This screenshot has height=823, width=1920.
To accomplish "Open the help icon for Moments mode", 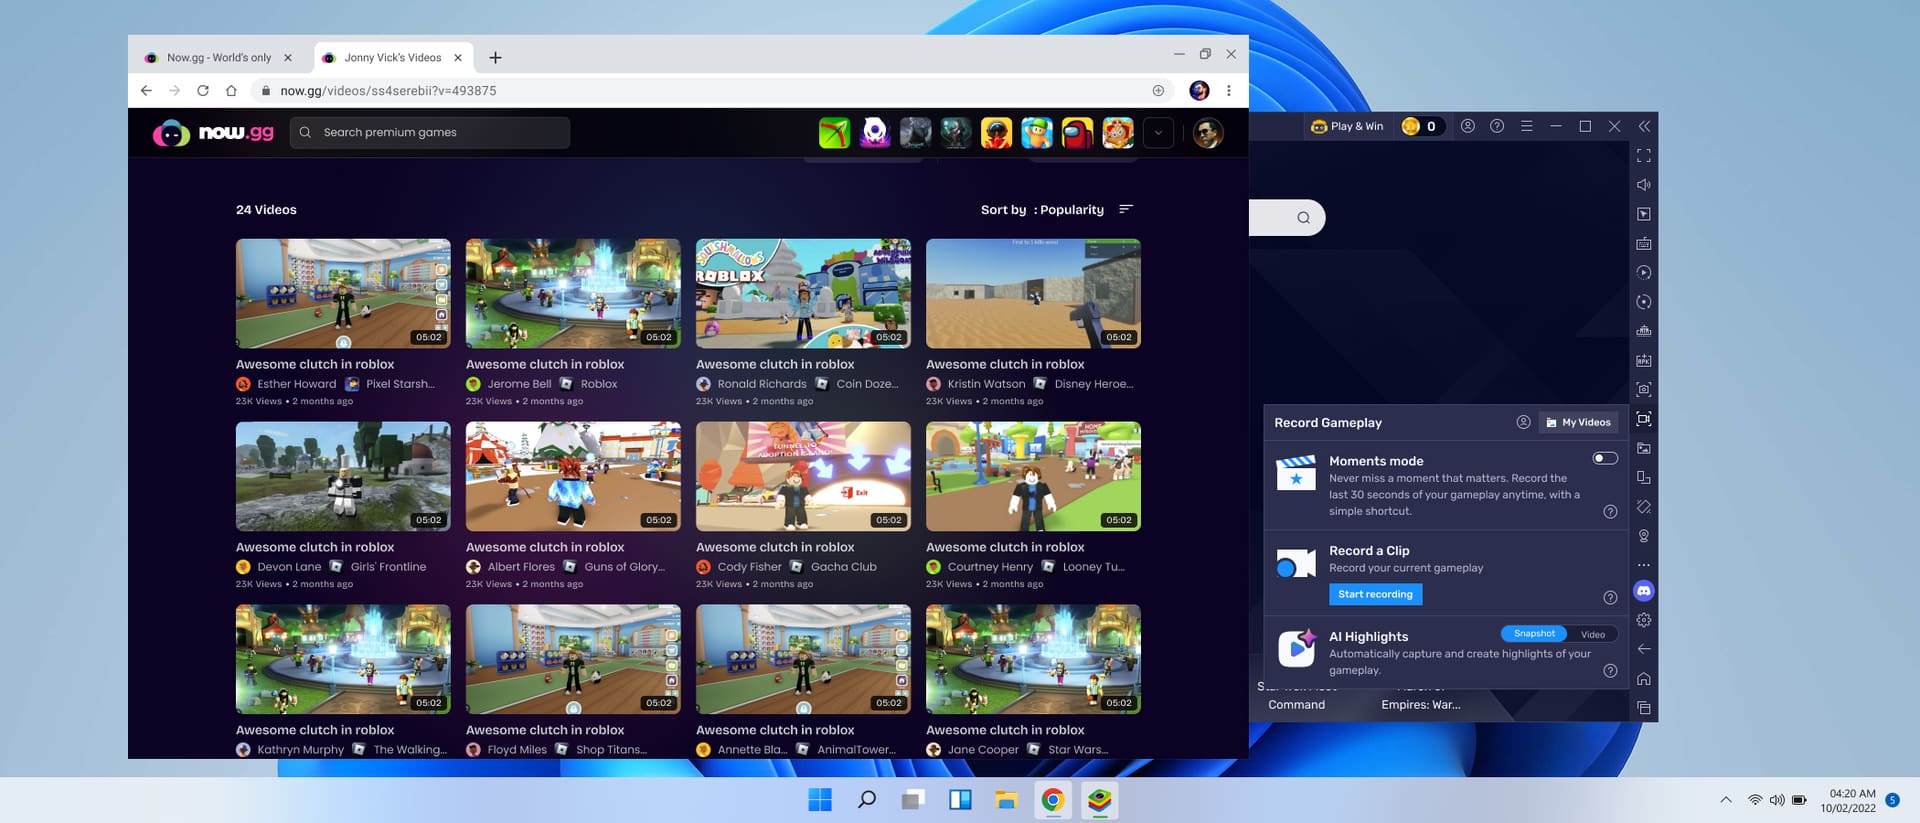I will click(x=1610, y=512).
